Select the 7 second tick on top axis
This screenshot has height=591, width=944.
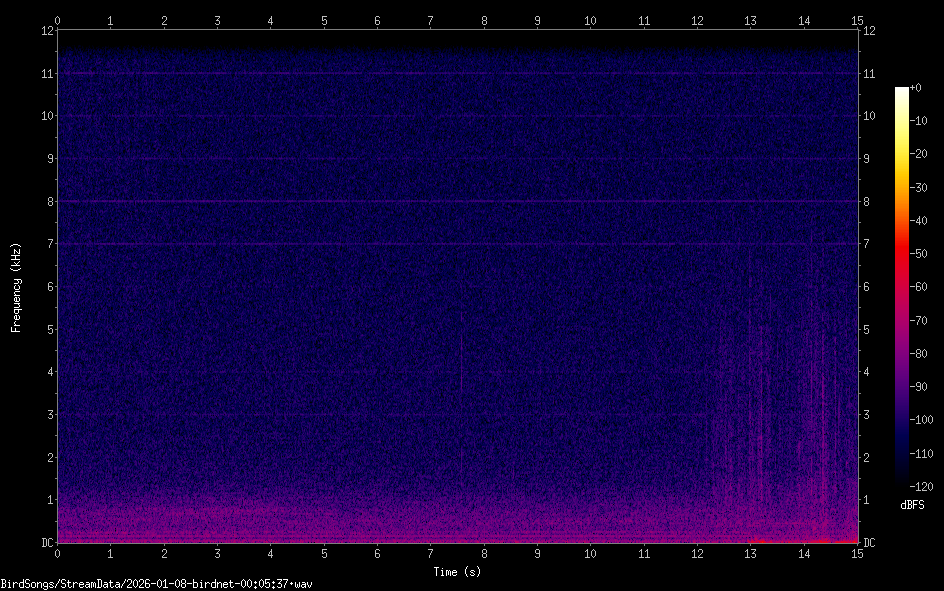point(430,20)
